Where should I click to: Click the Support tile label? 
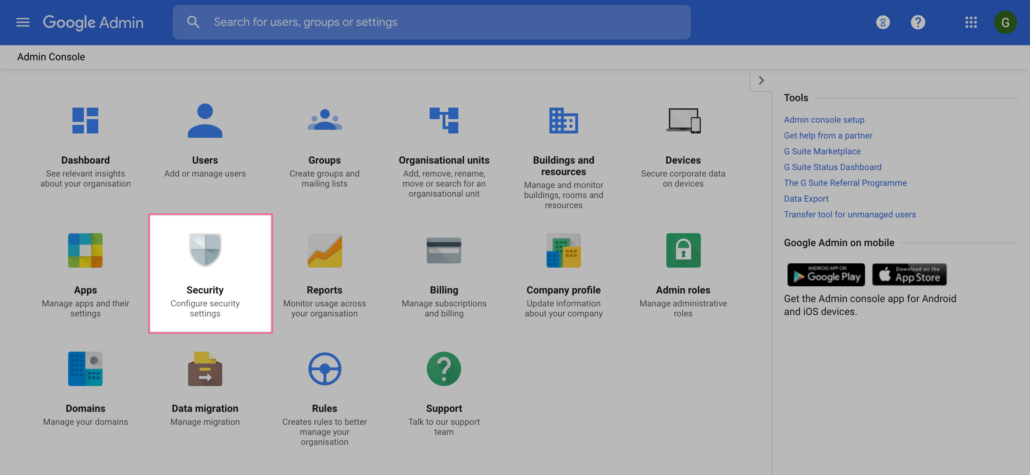pos(444,408)
